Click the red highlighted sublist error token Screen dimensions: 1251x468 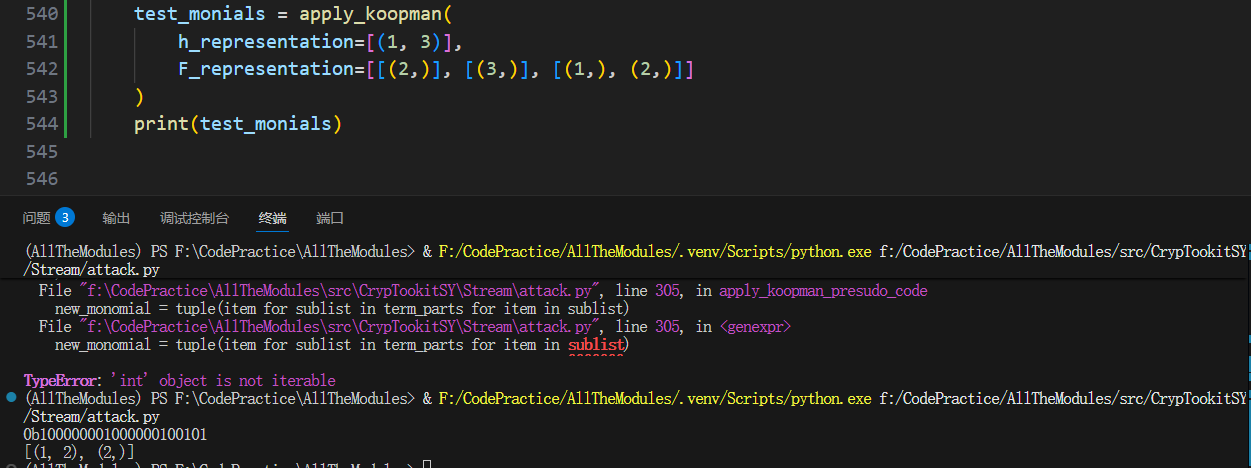point(595,345)
